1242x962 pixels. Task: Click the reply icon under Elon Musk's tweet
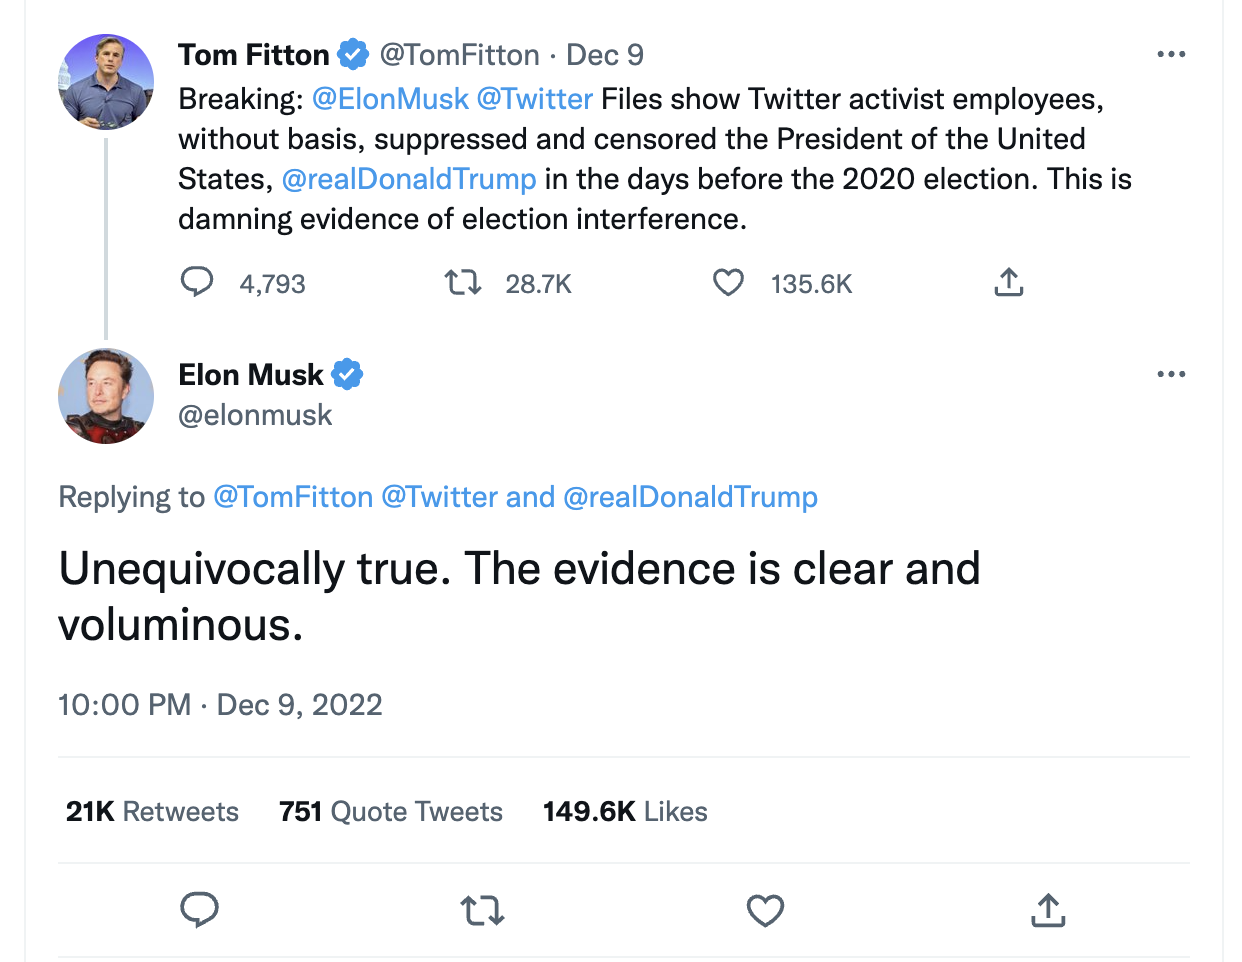click(x=200, y=910)
